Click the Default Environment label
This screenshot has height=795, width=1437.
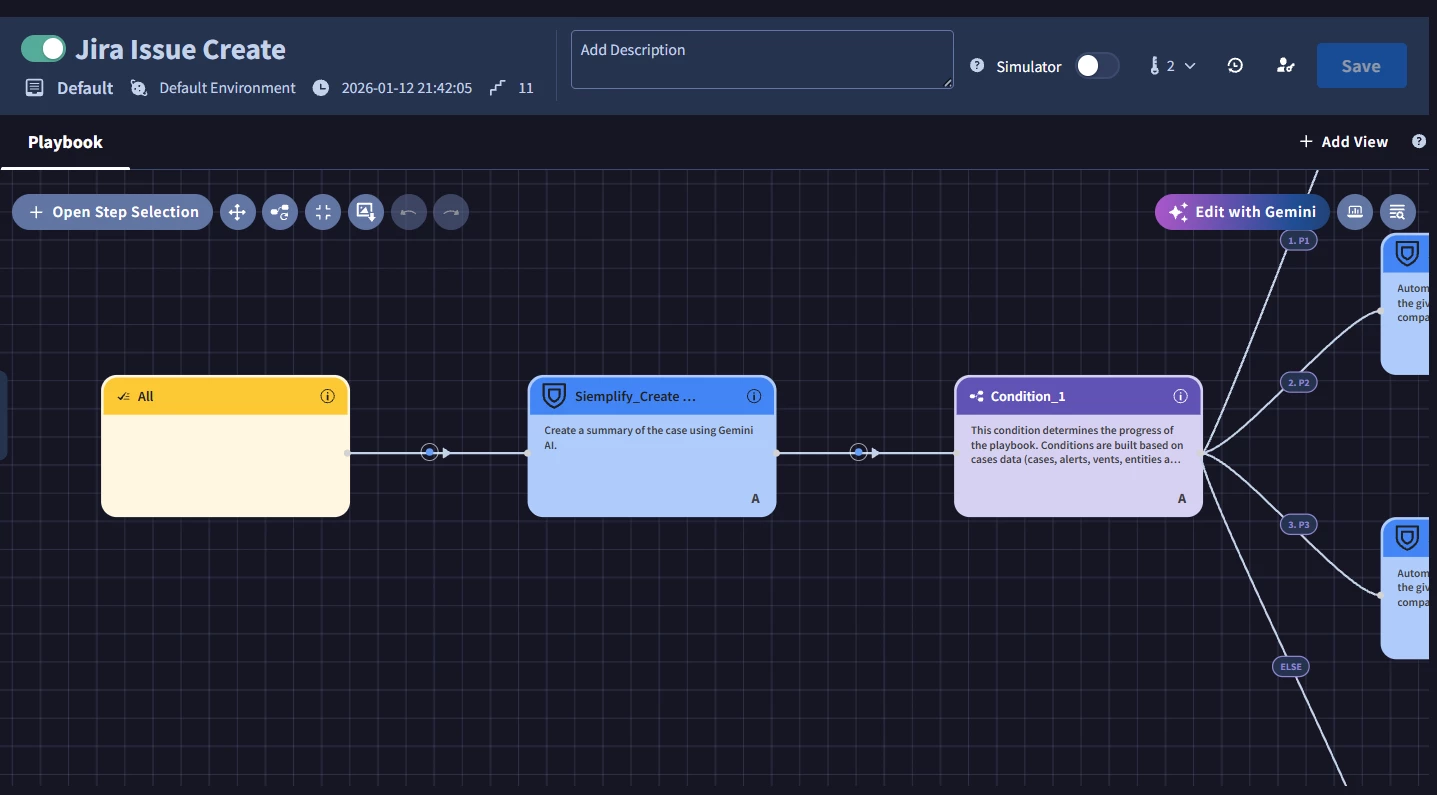[x=227, y=88]
